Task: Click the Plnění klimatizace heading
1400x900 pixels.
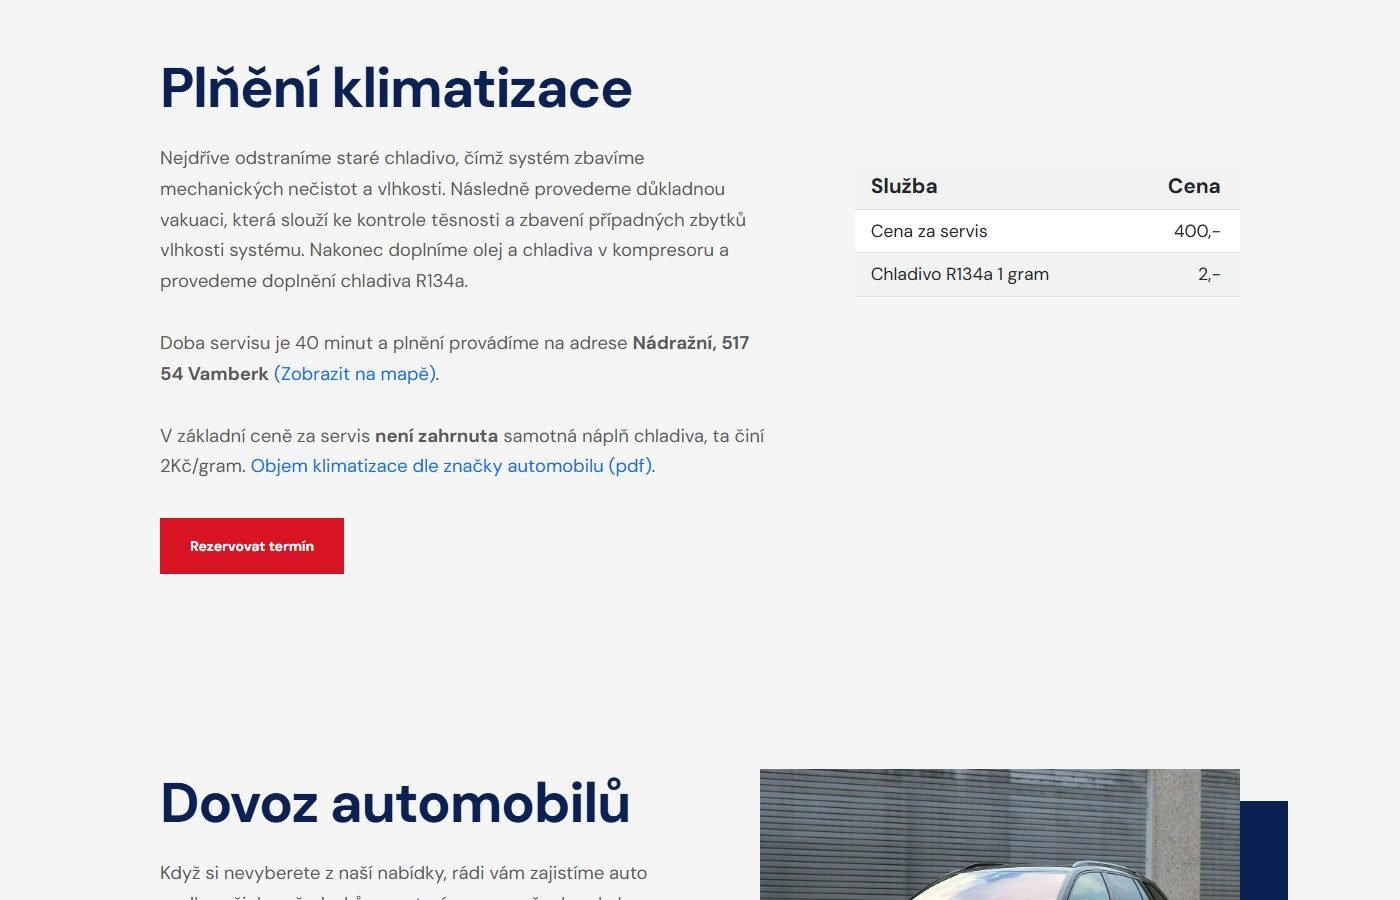Action: (x=396, y=88)
